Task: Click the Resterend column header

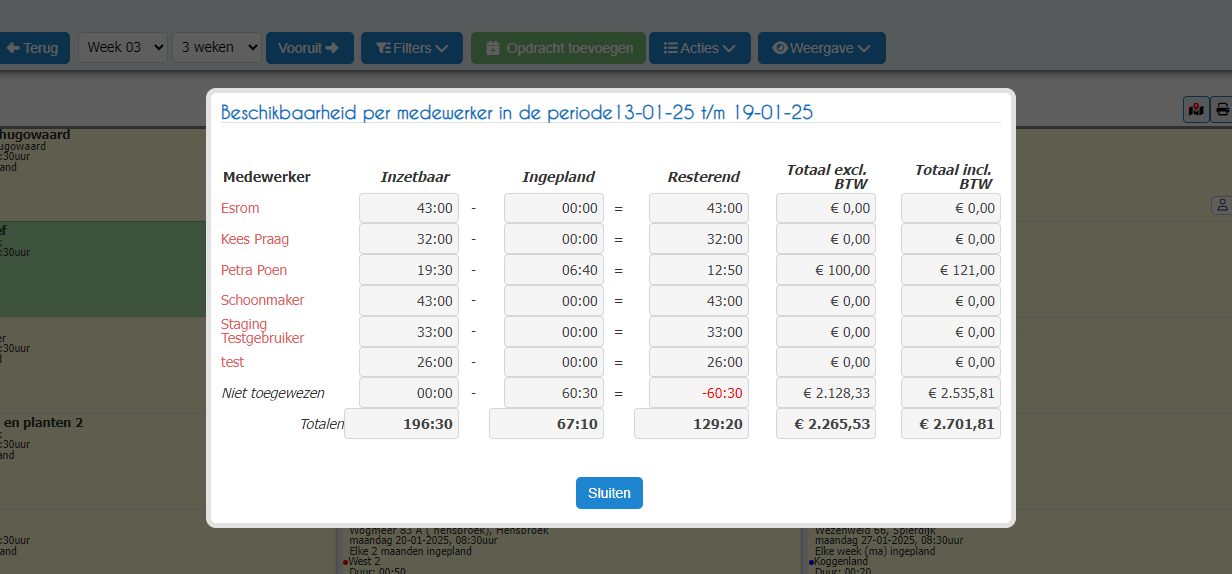Action: click(x=704, y=177)
